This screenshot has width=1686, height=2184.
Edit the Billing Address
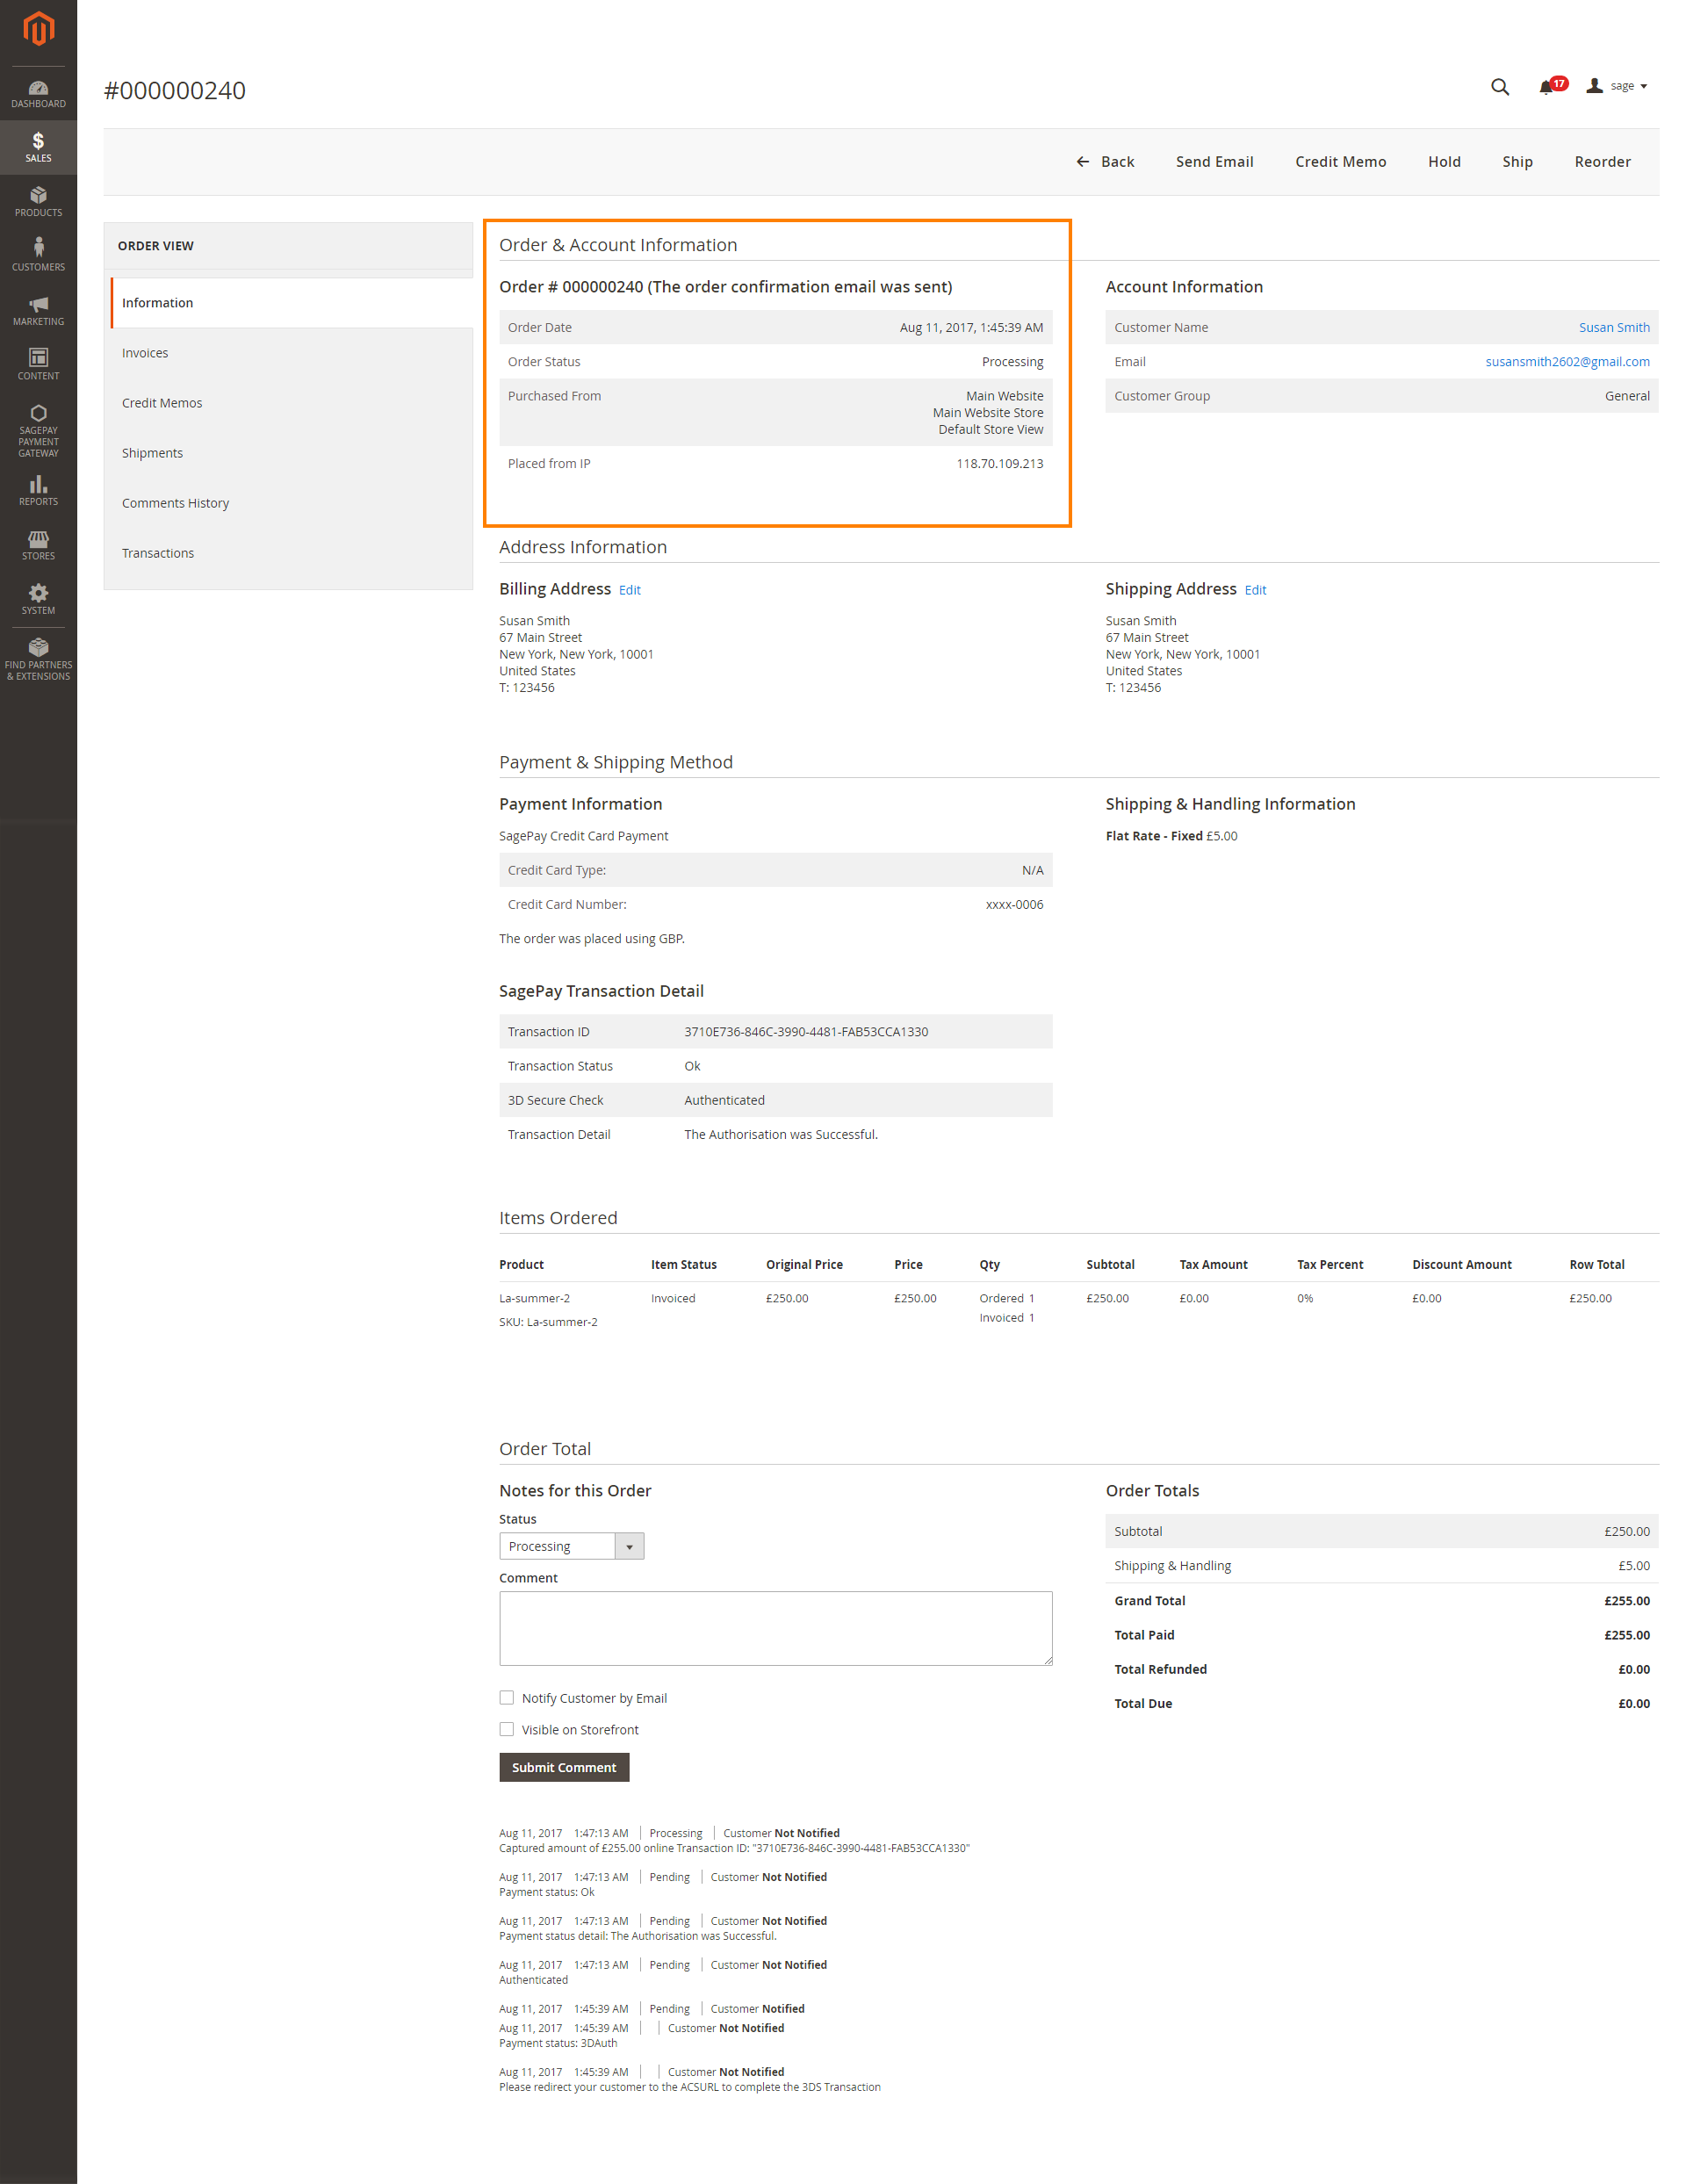pyautogui.click(x=629, y=590)
